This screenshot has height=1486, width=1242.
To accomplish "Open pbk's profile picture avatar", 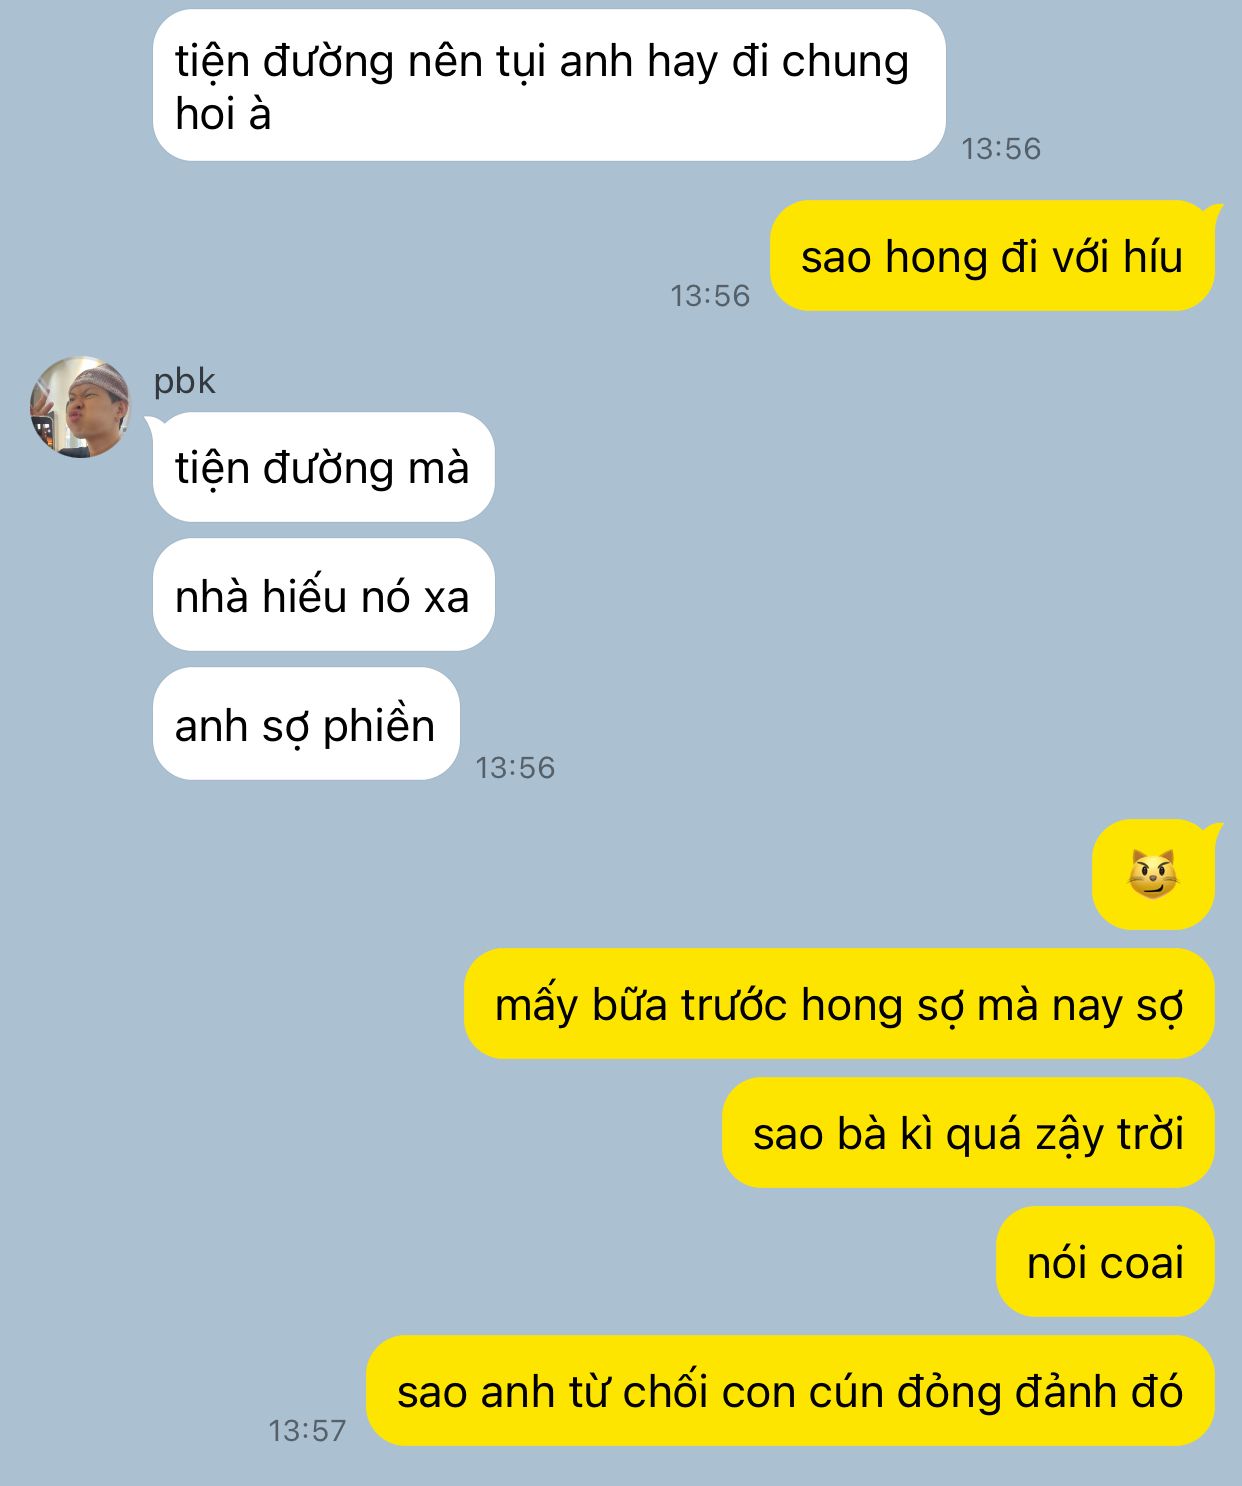I will coord(80,407).
